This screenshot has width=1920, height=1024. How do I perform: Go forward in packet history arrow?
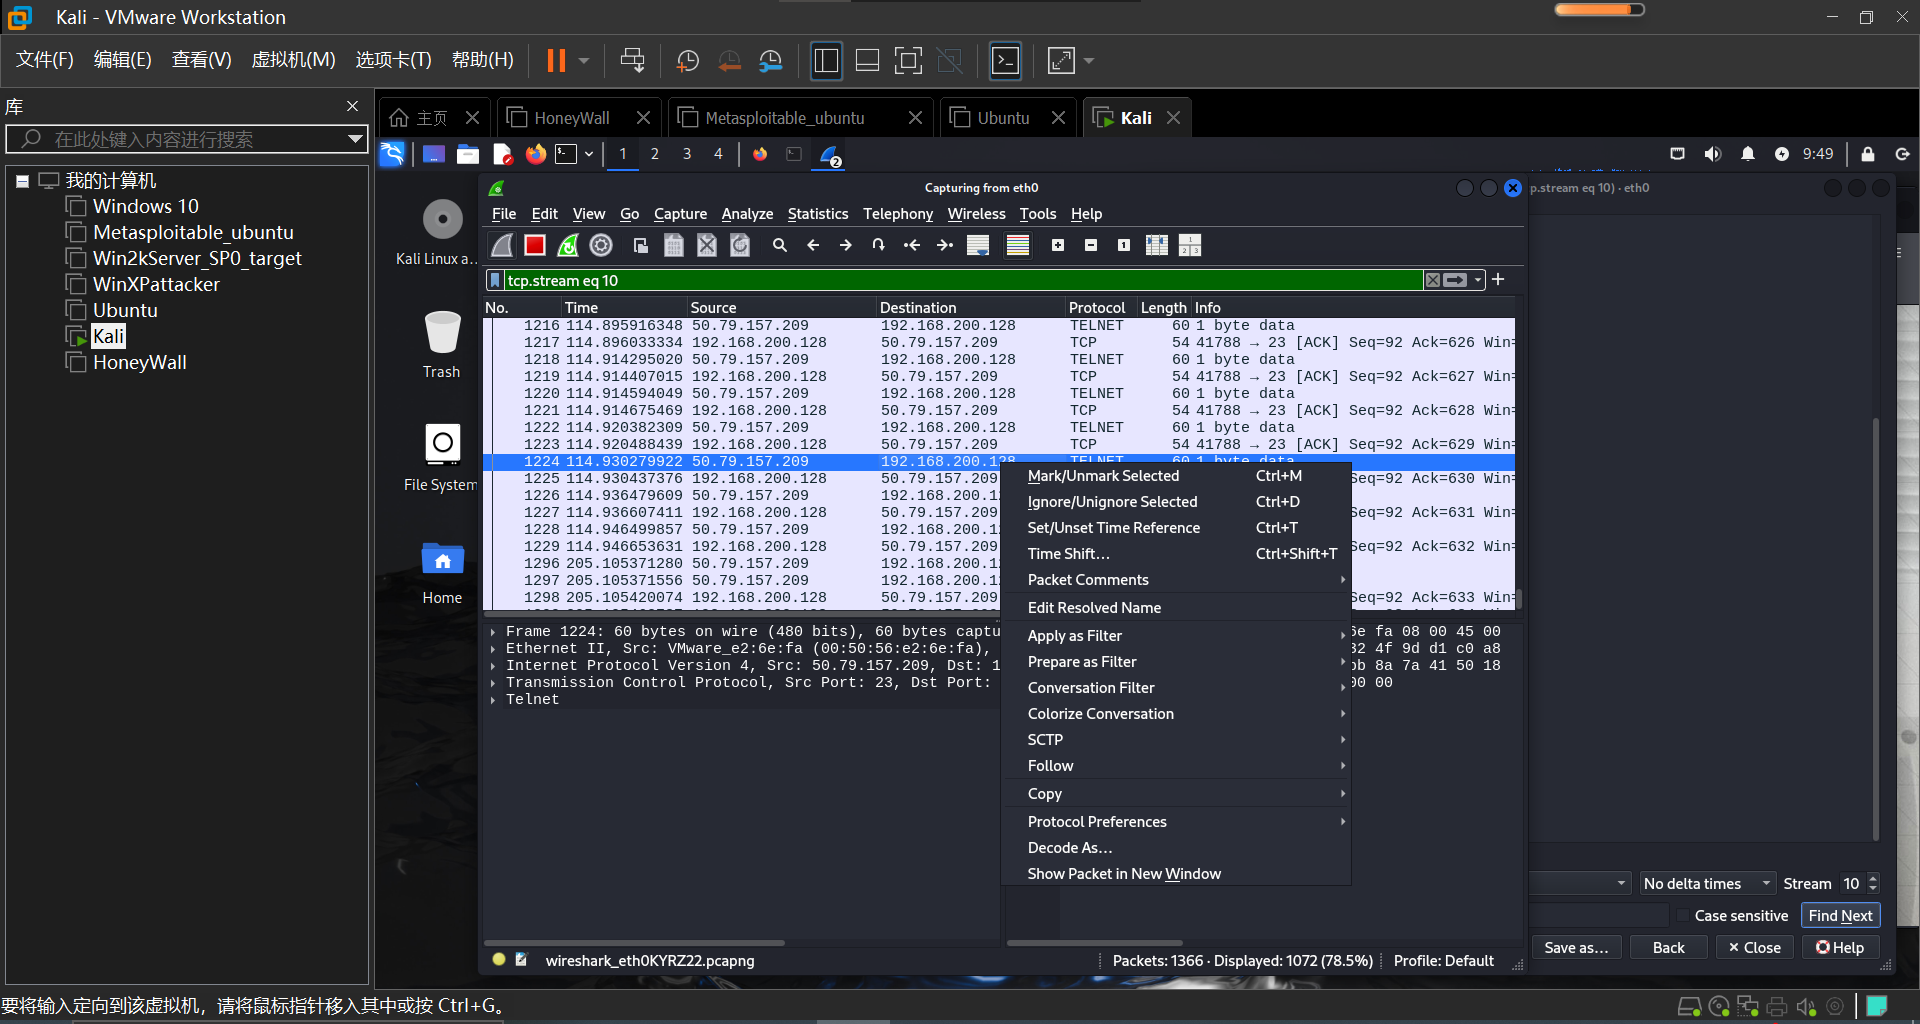(x=846, y=245)
